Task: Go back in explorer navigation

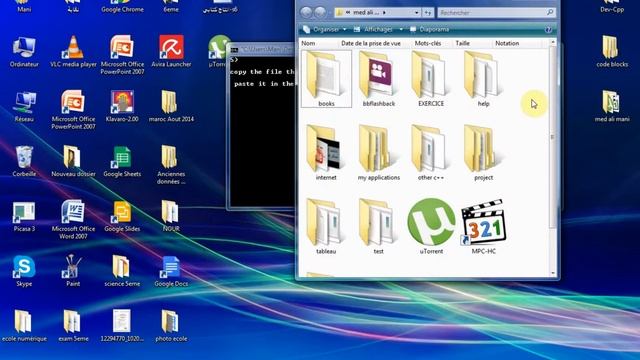Action: tap(306, 13)
